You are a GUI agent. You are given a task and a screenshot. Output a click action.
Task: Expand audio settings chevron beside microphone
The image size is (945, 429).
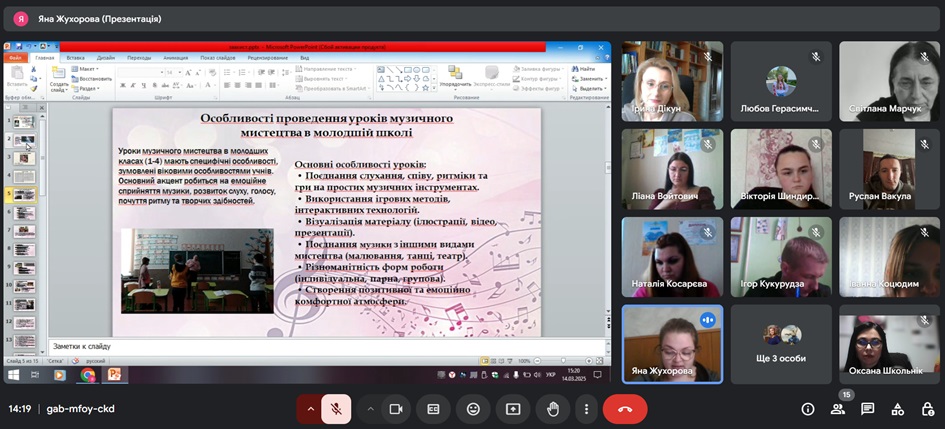310,409
